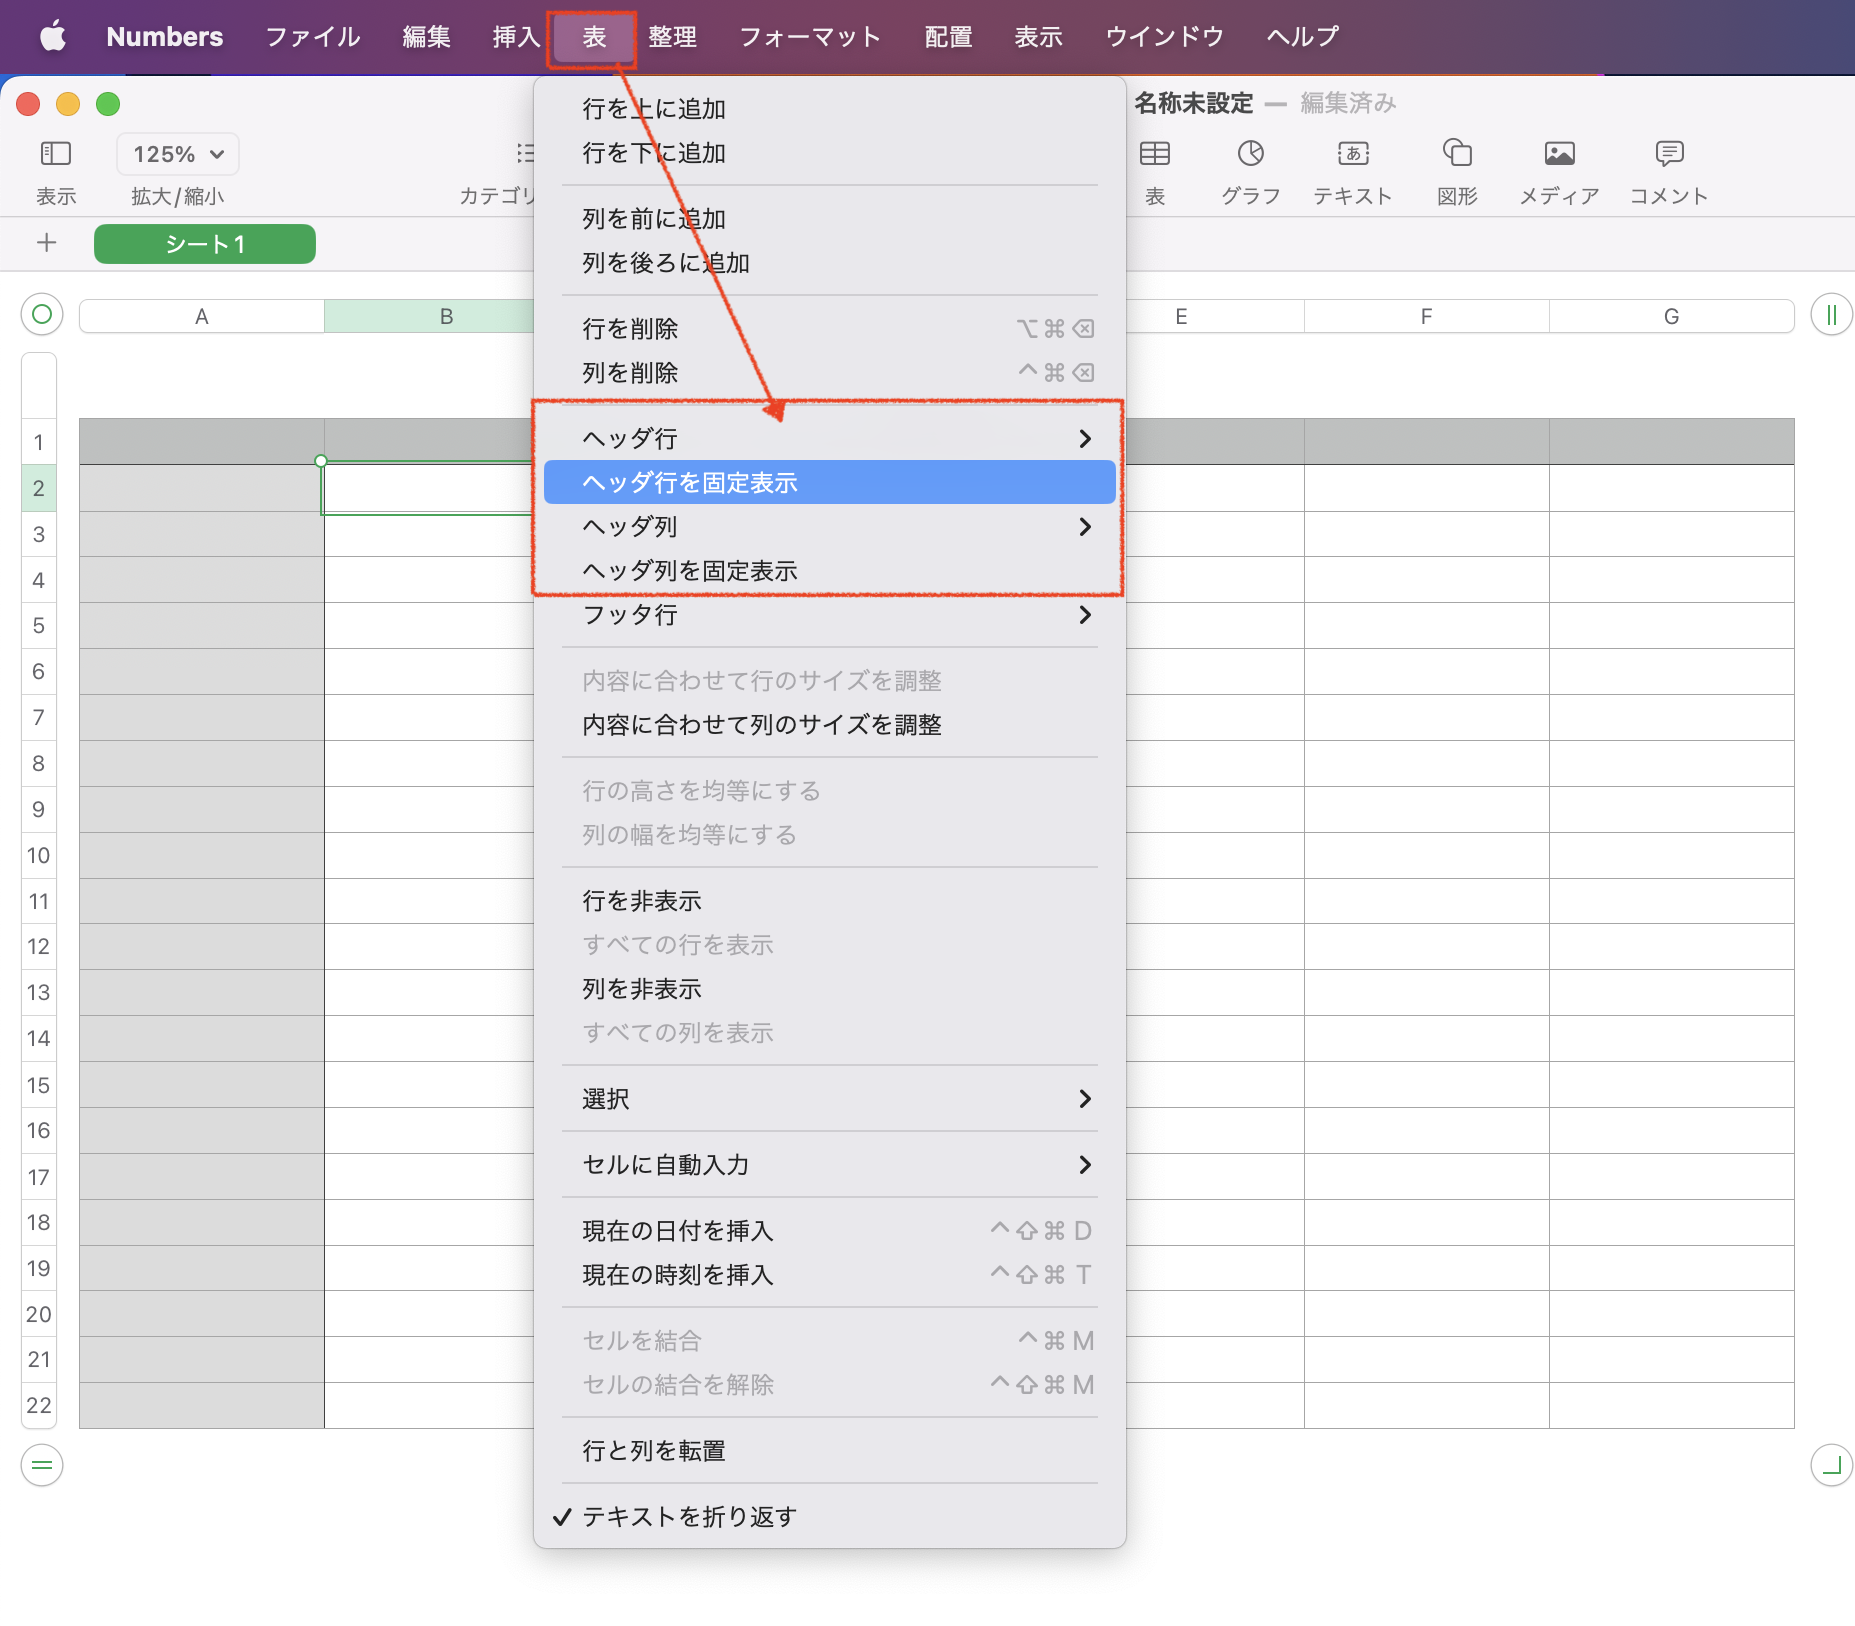Click 現在の日付を挿入 menu entry
Viewport: 1855px width, 1626px height.
tap(678, 1231)
